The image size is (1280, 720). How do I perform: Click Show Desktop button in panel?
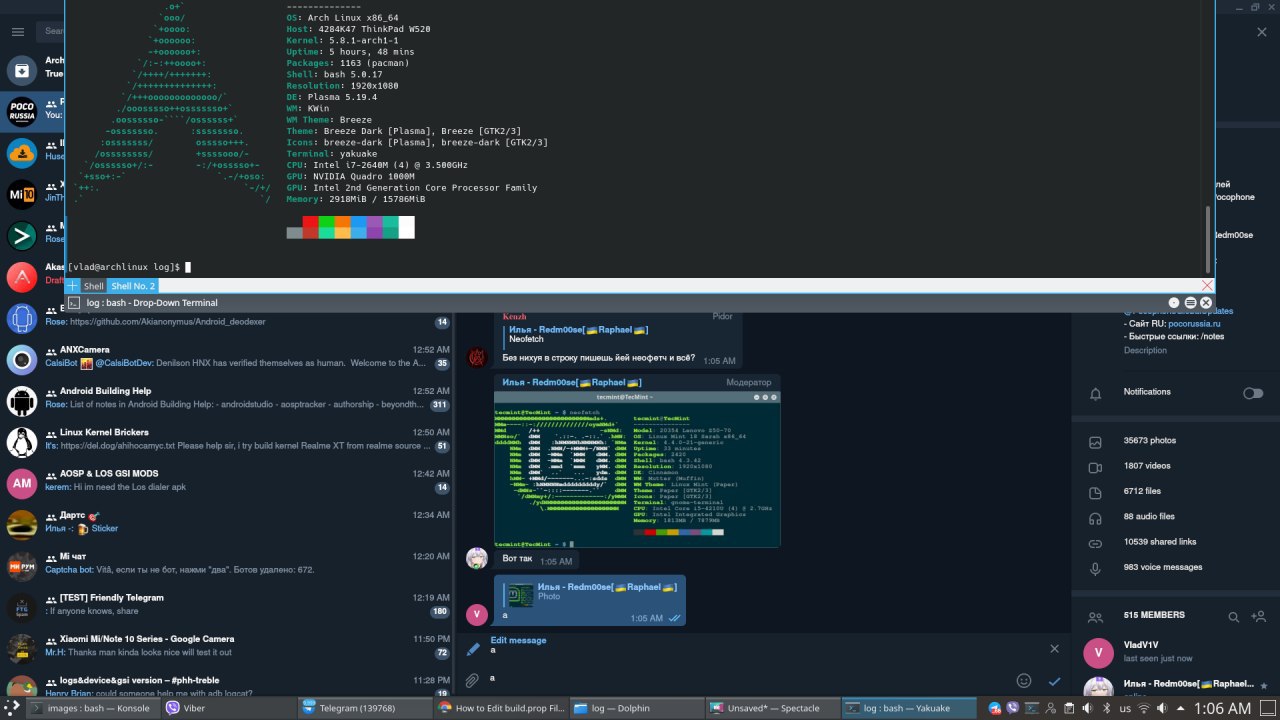coord(1268,708)
